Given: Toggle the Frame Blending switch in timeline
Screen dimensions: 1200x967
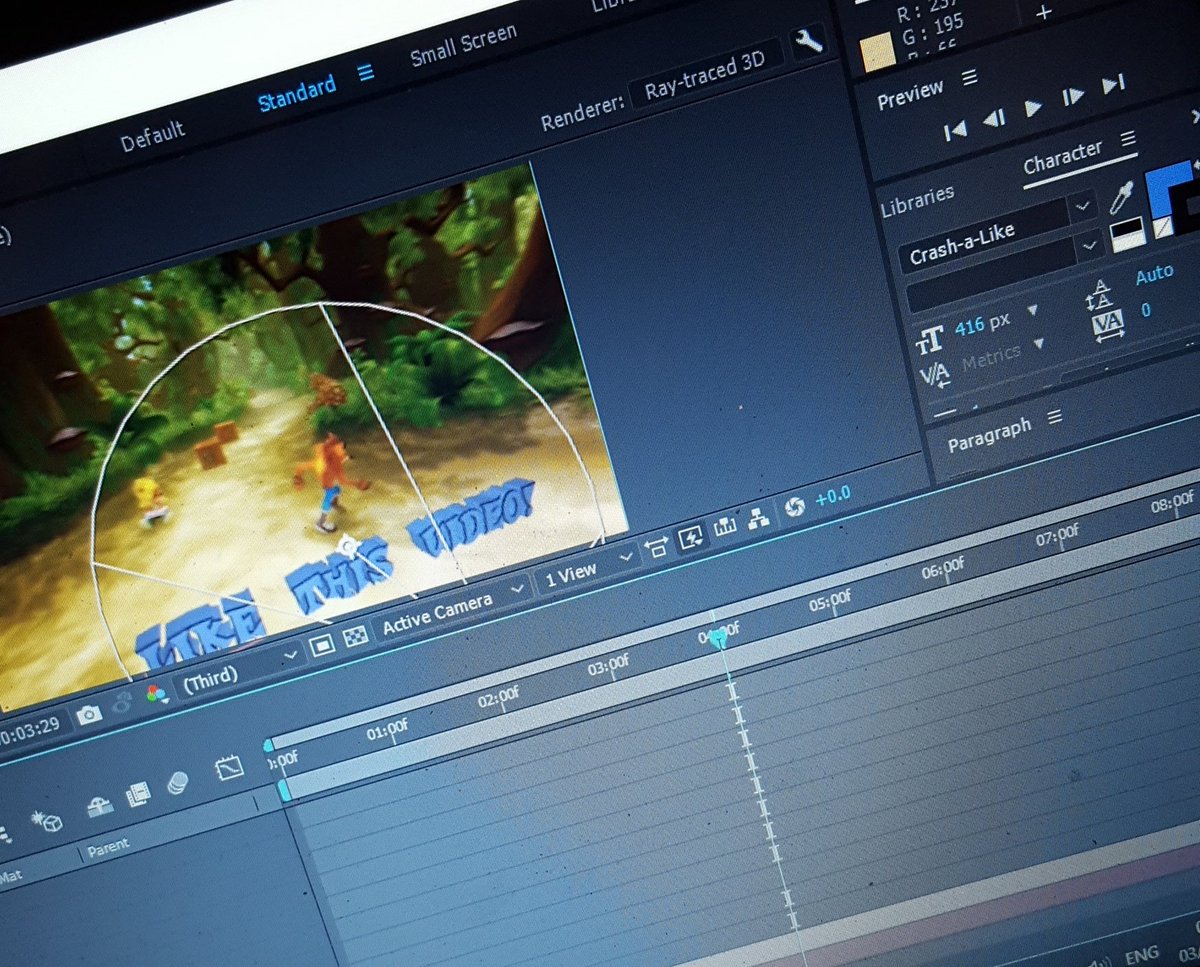Looking at the screenshot, I should [x=138, y=795].
